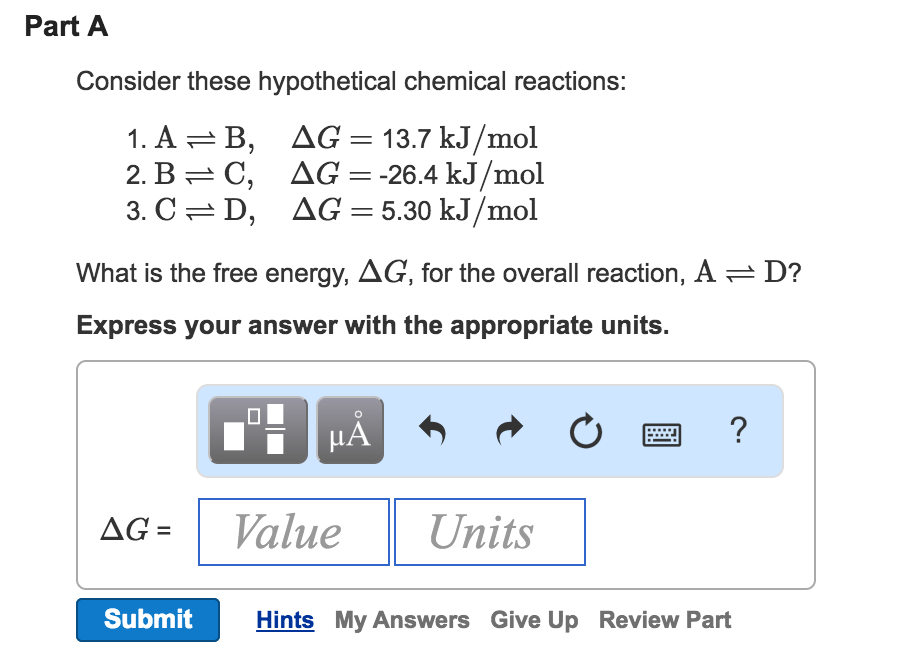
Task: Redo the undone equation entry
Action: coord(509,430)
